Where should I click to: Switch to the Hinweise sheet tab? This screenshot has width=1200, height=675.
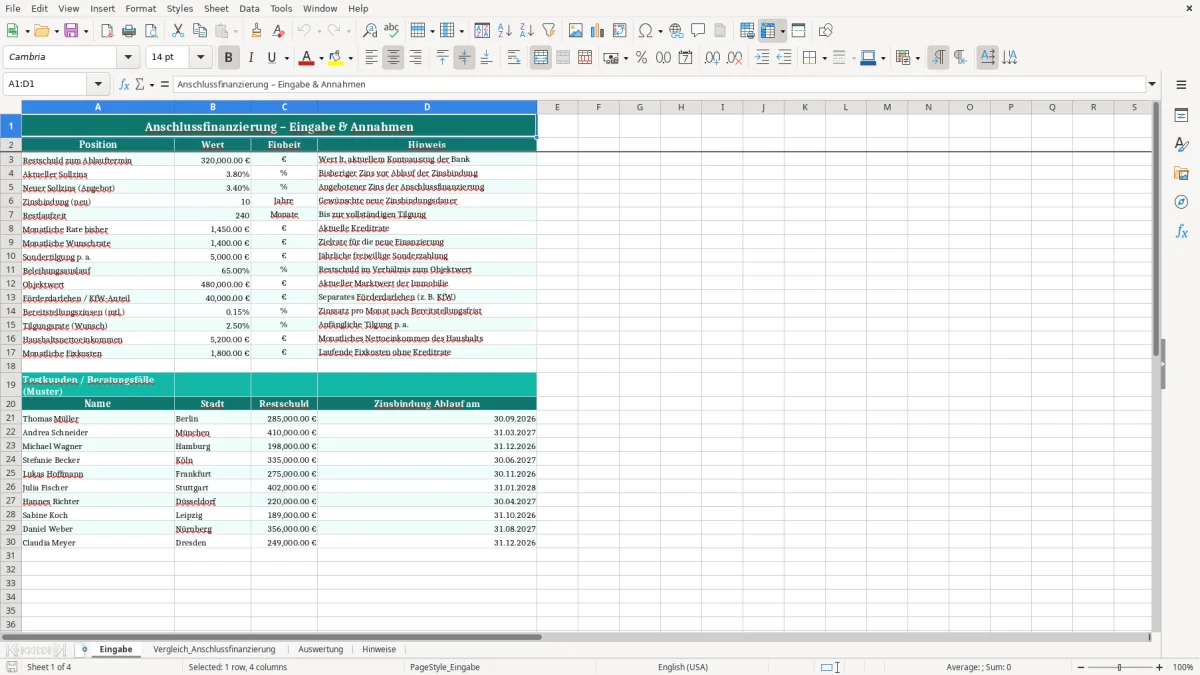click(x=379, y=649)
